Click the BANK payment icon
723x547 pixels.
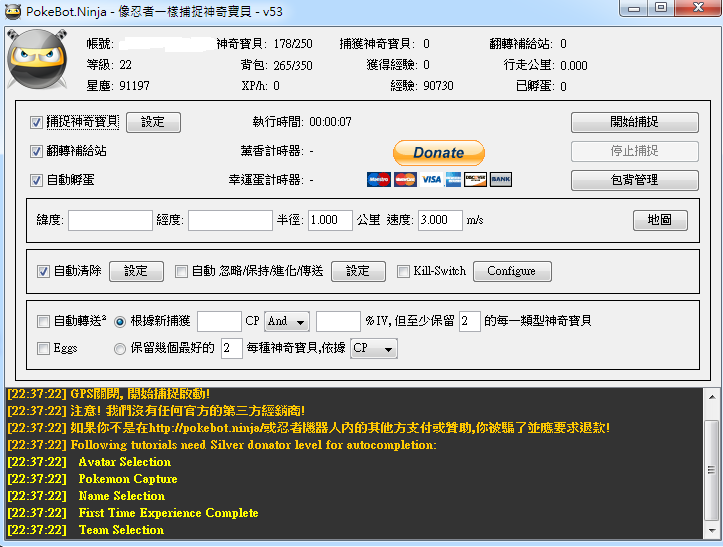coord(501,179)
